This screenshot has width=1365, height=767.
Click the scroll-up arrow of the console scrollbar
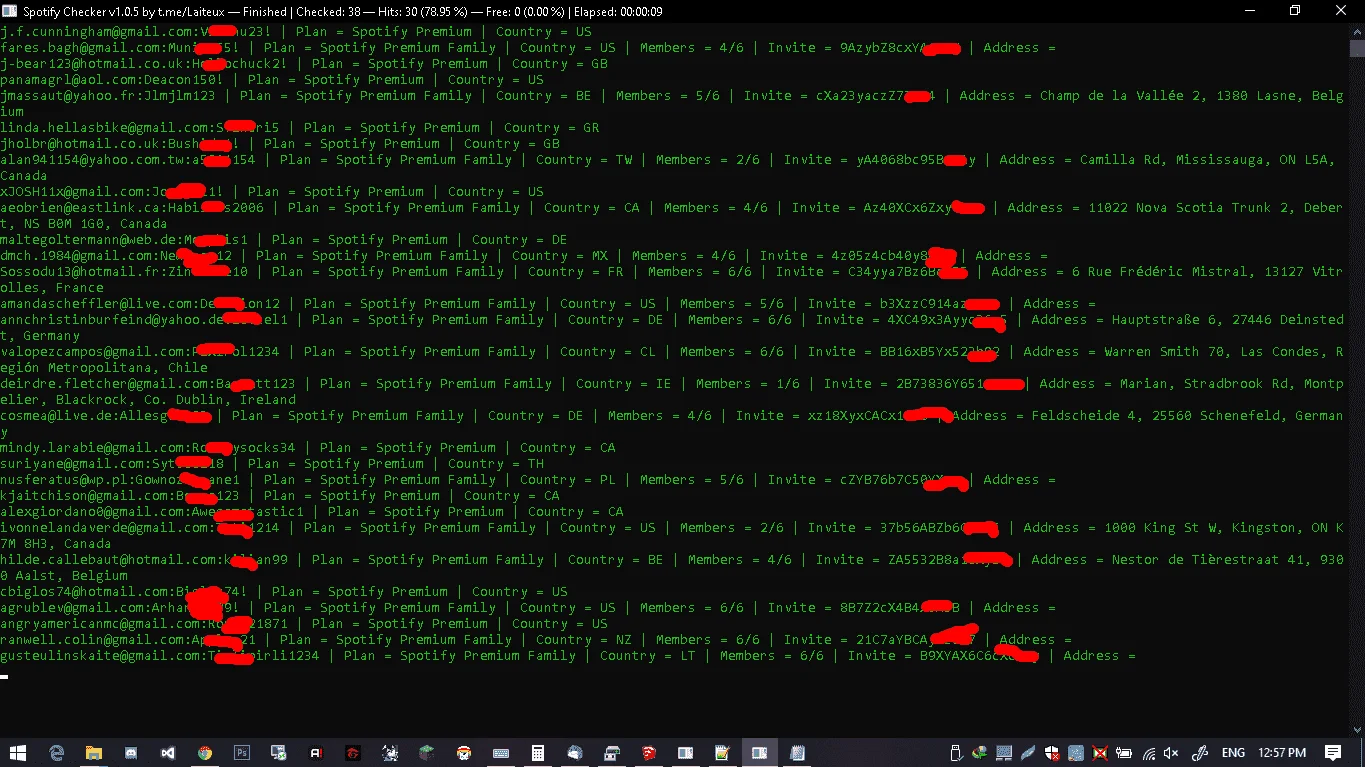tap(1357, 31)
